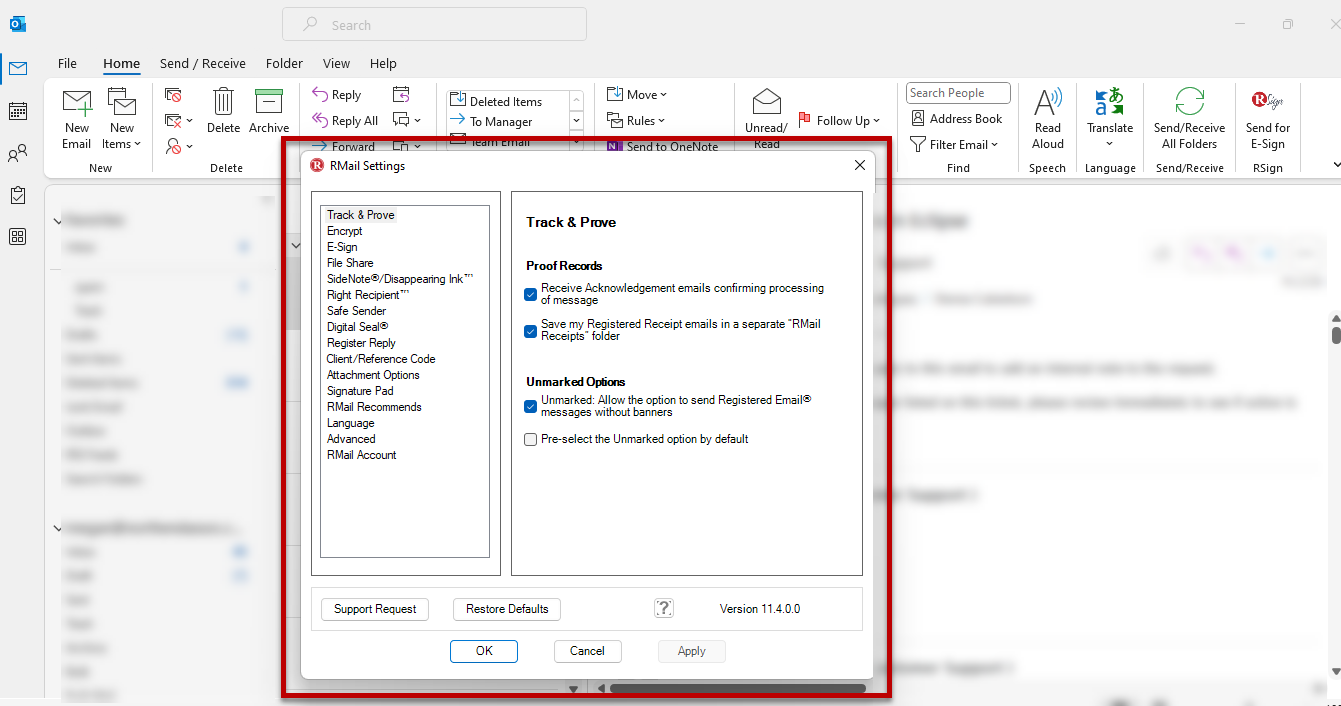Switch to the Home tab

[121, 63]
